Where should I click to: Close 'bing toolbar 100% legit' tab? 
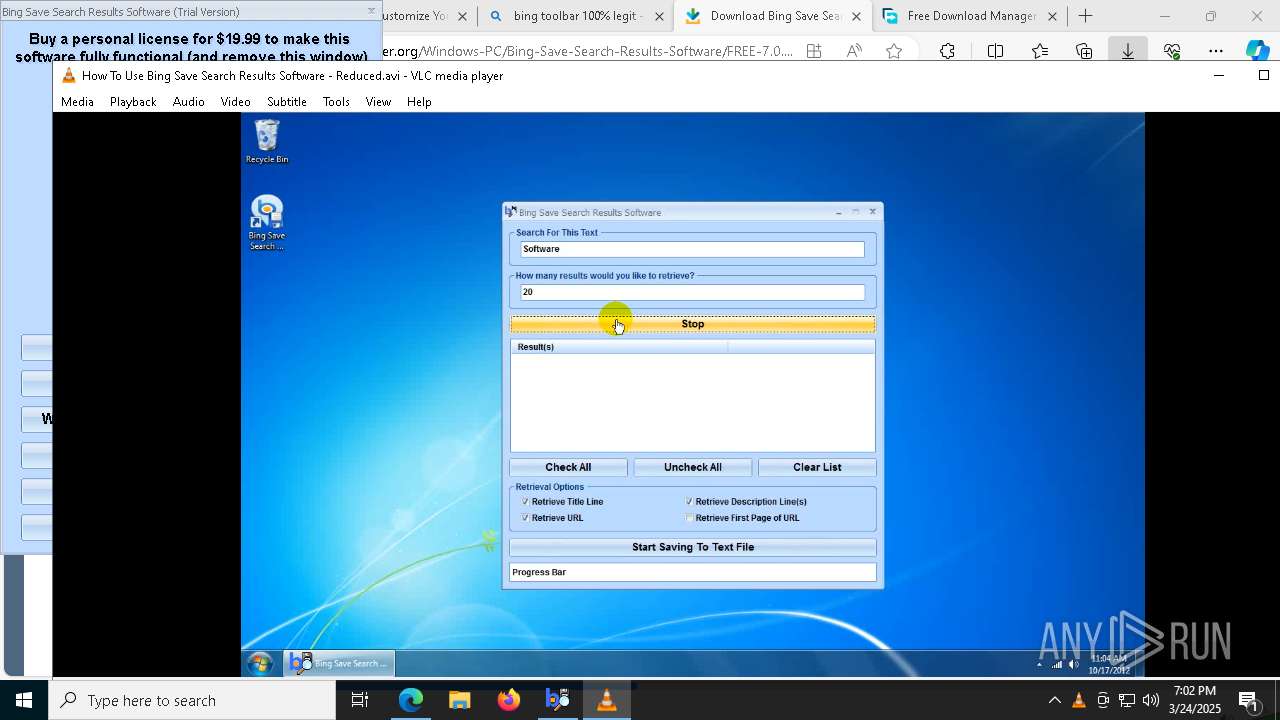[659, 16]
